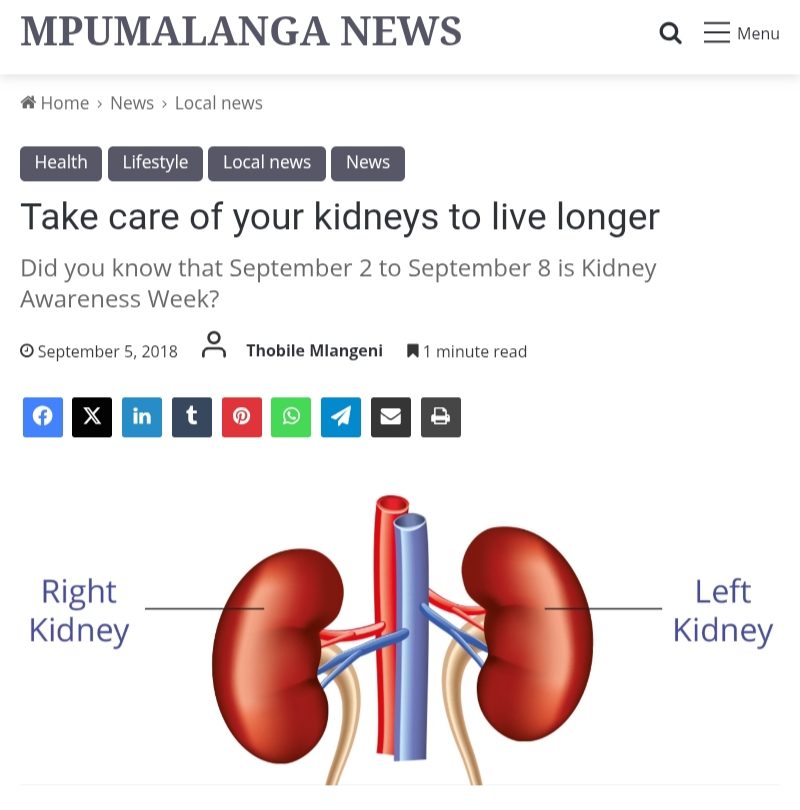Click the MPUMALANGA NEWS logo
Viewport: 800px width, 810px height.
coord(240,31)
